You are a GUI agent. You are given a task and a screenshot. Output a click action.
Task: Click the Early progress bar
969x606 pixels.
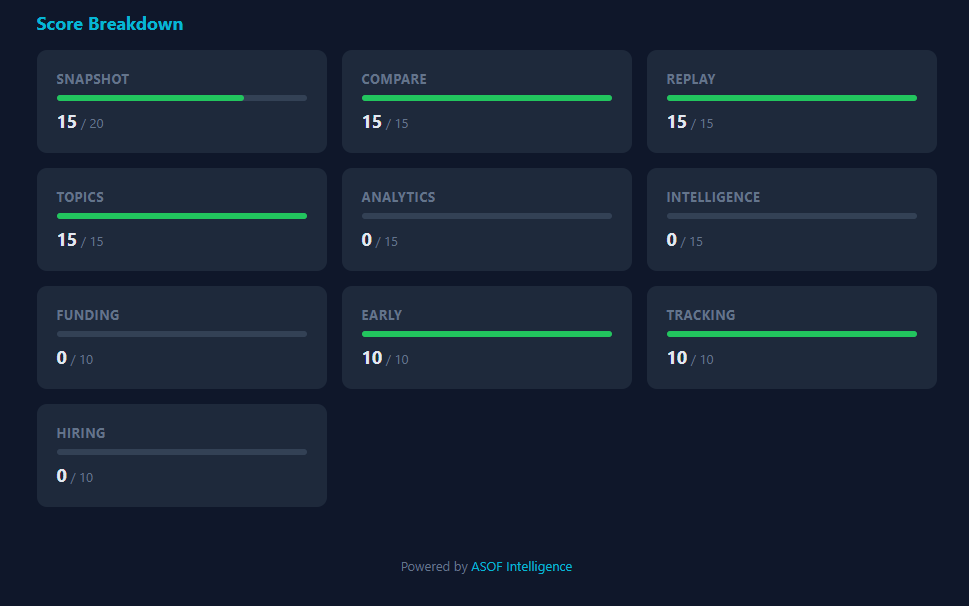[487, 334]
